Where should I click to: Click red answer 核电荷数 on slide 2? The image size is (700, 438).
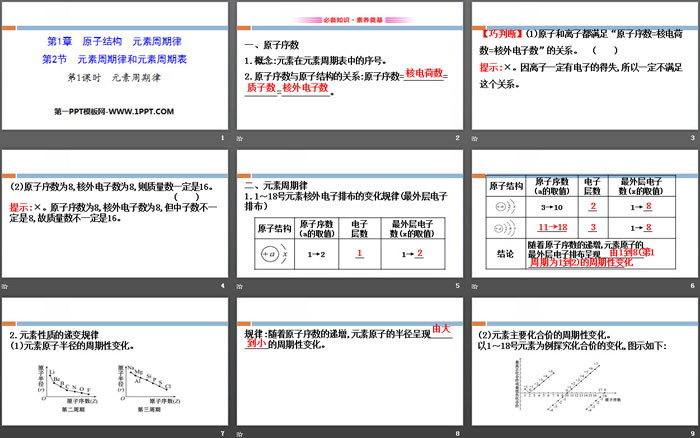click(424, 73)
